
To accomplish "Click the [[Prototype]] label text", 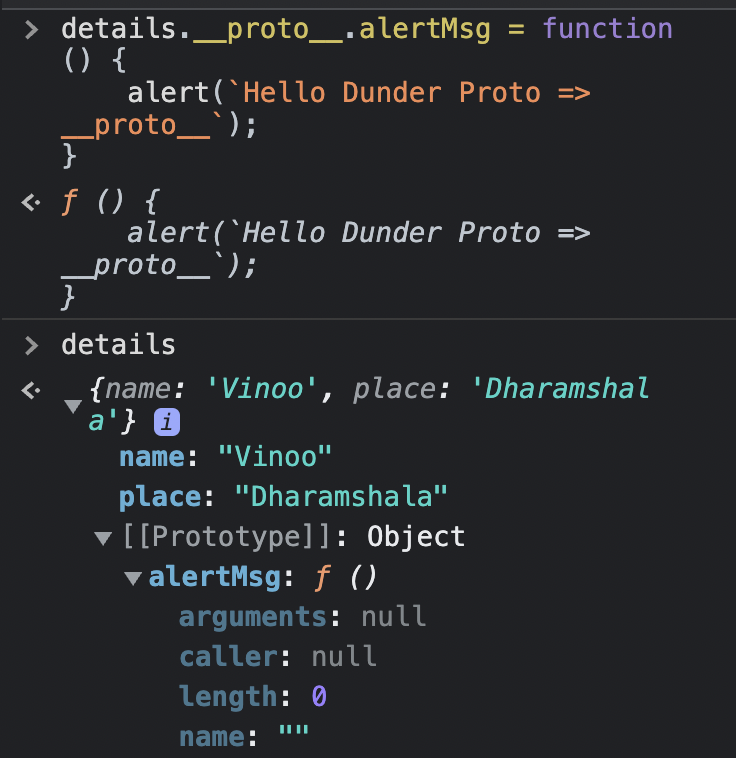I will pos(226,537).
